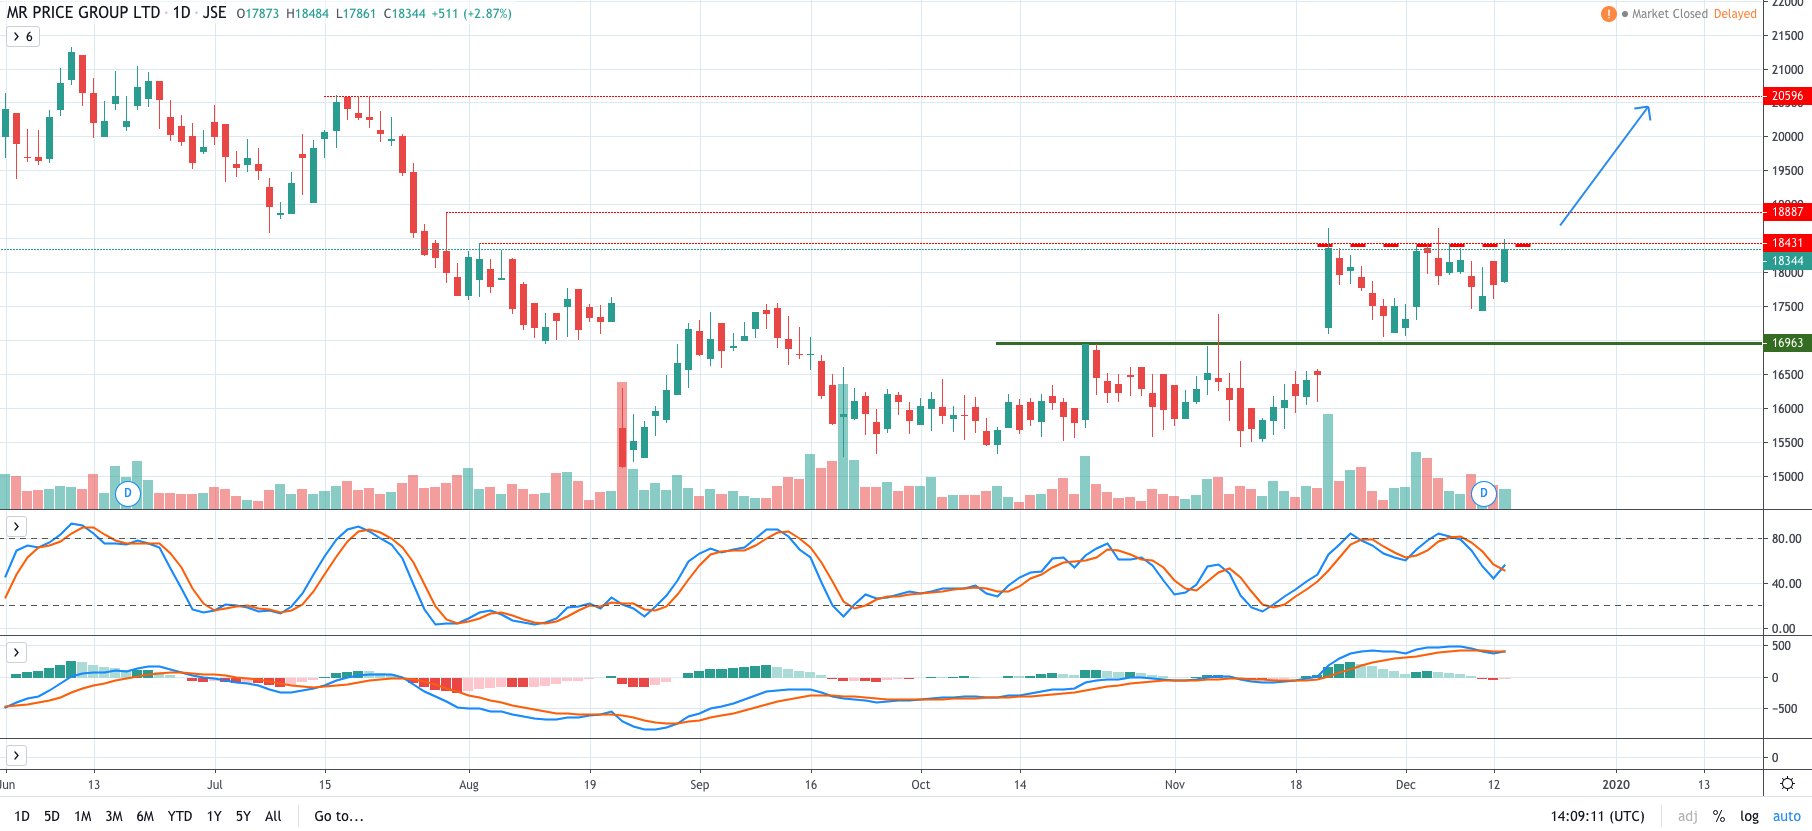Viewport: 1812px width, 831px height.
Task: Expand the stochastic oscillator pane legend chevron
Action: [16, 526]
